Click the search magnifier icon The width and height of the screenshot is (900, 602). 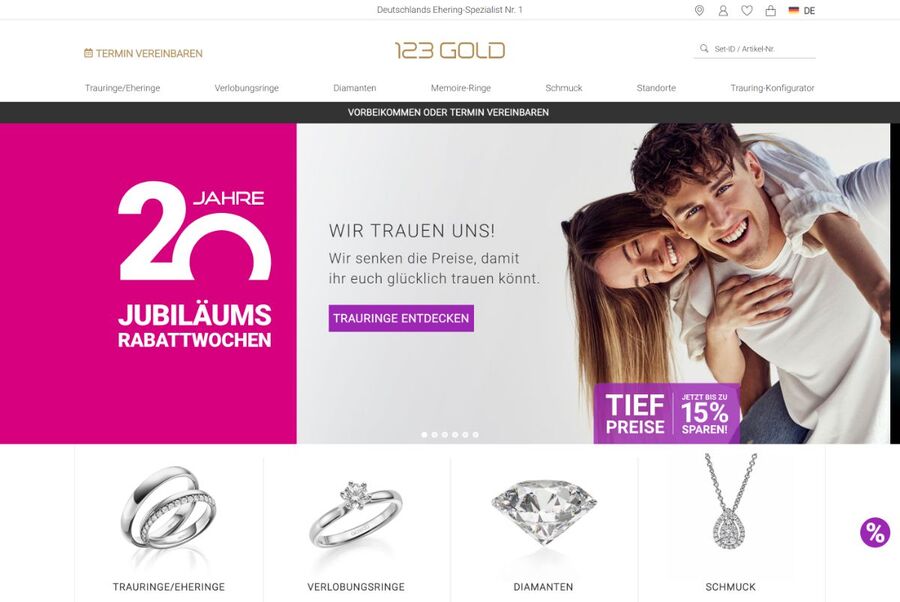pyautogui.click(x=704, y=49)
